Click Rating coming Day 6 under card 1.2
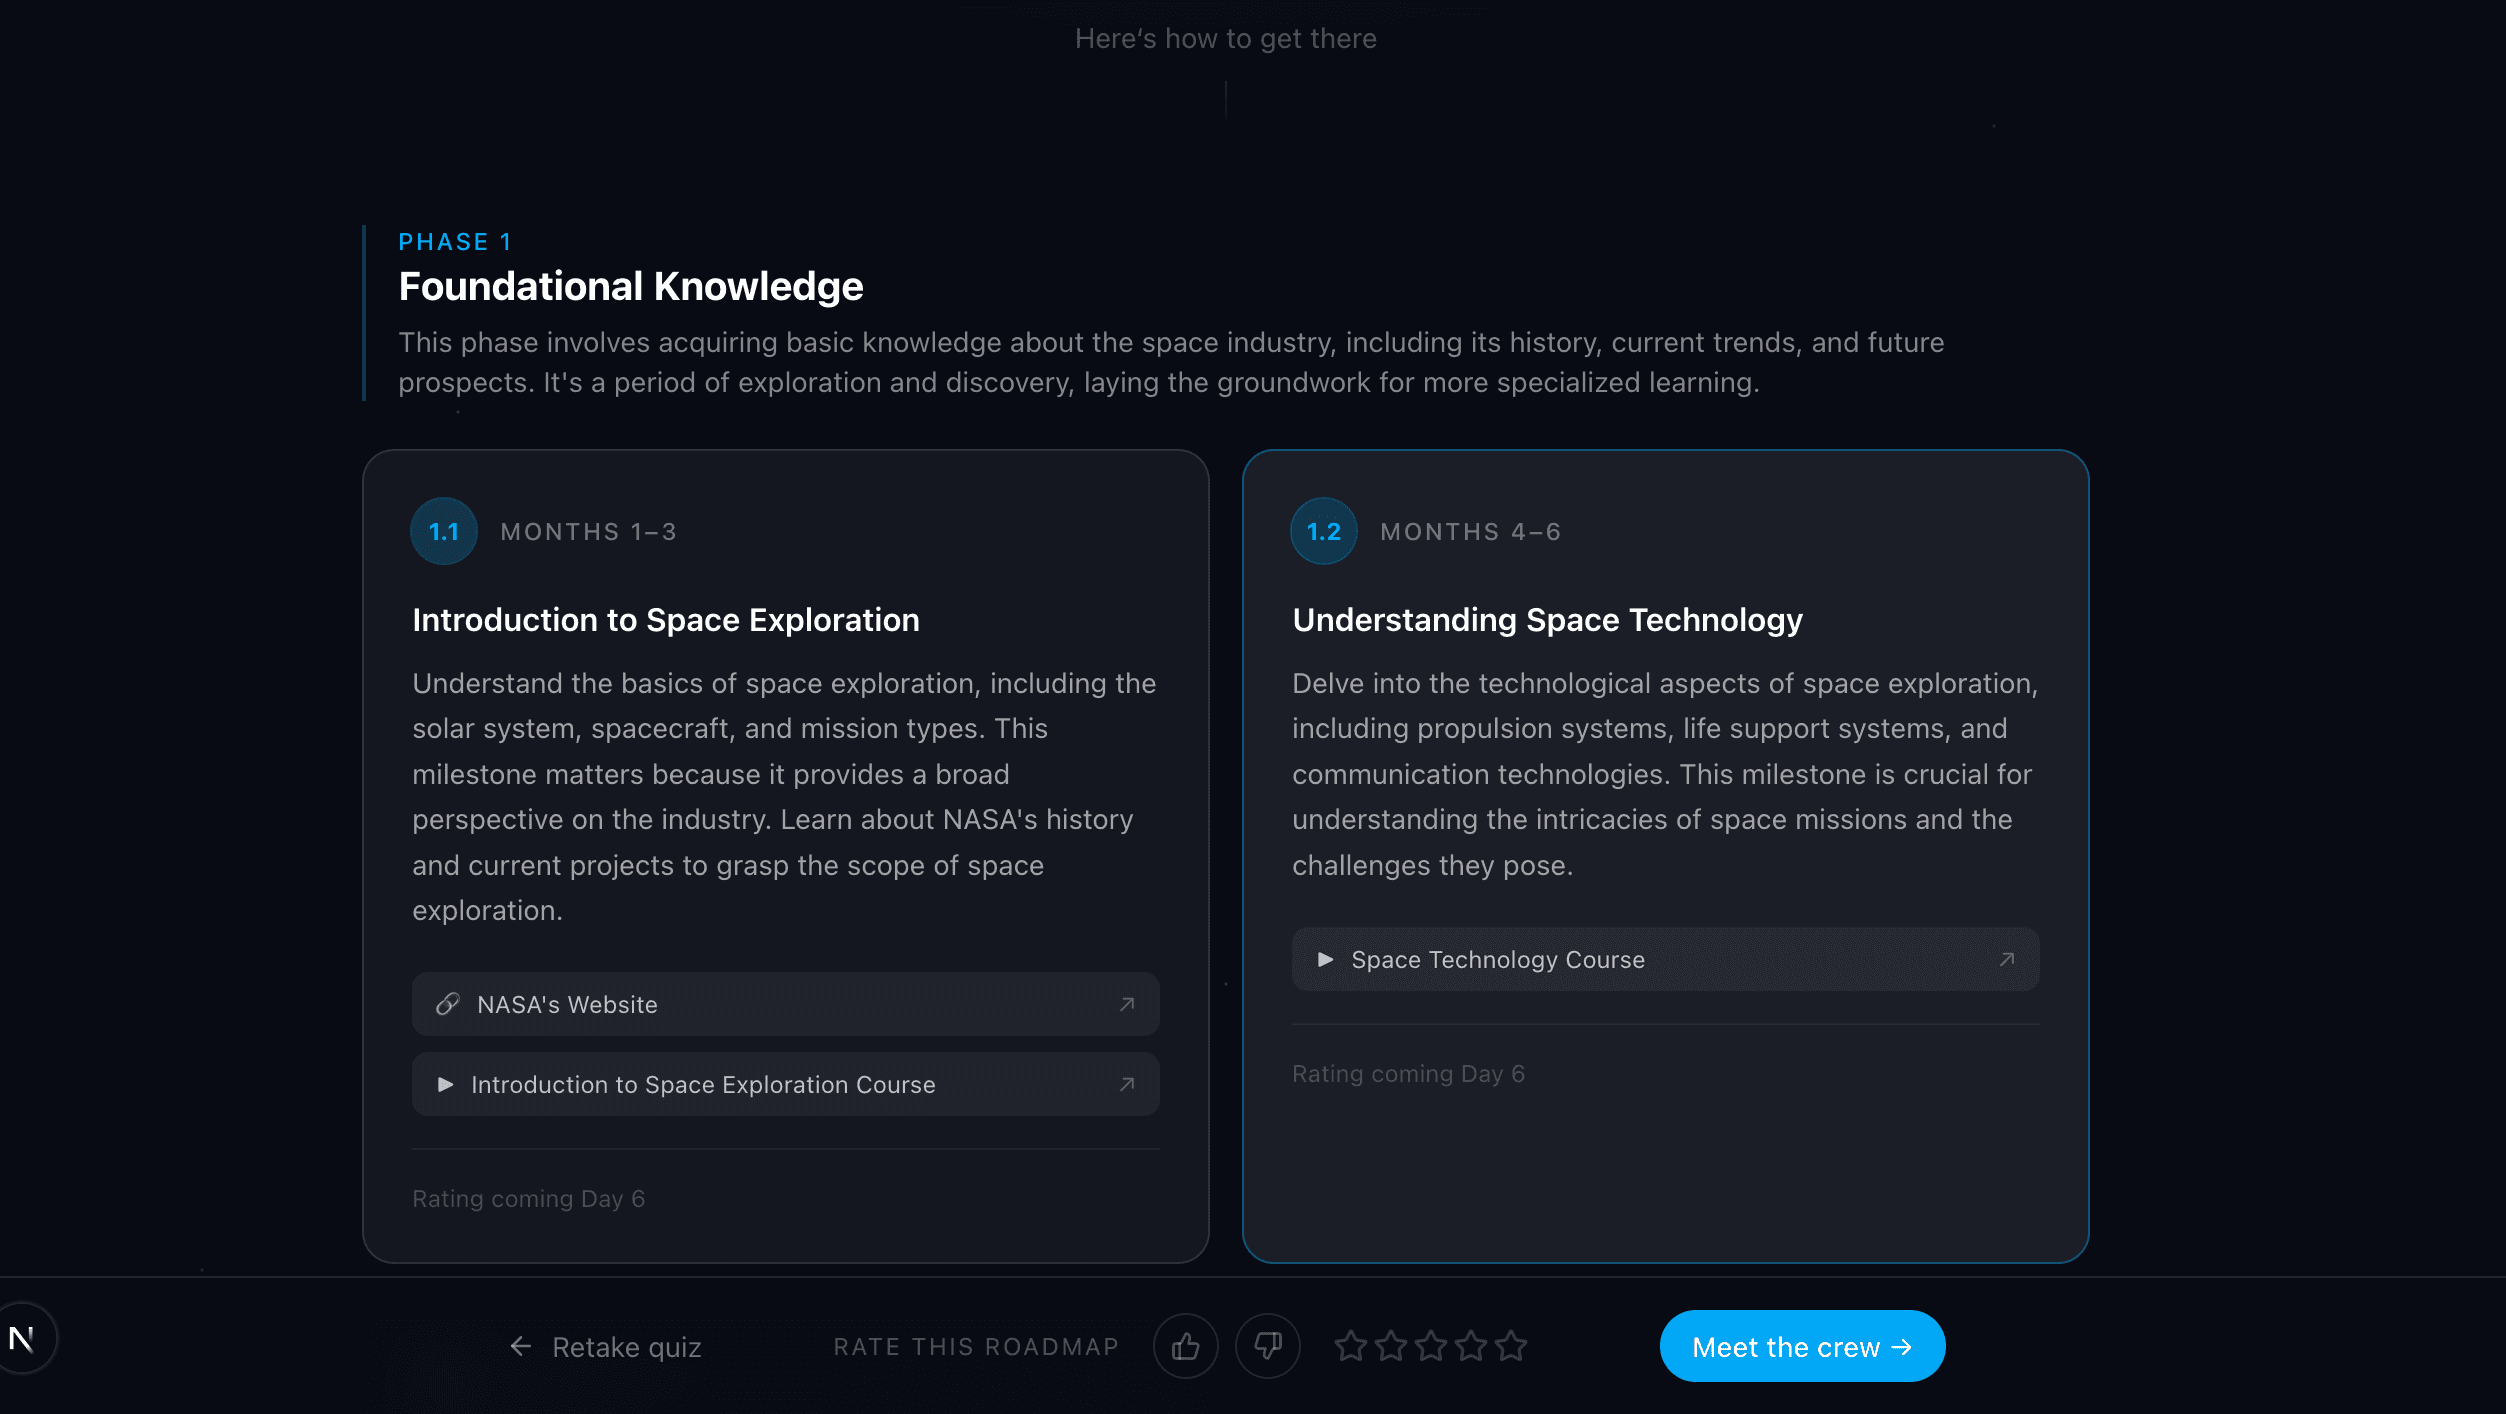The image size is (2506, 1414). pyautogui.click(x=1408, y=1073)
